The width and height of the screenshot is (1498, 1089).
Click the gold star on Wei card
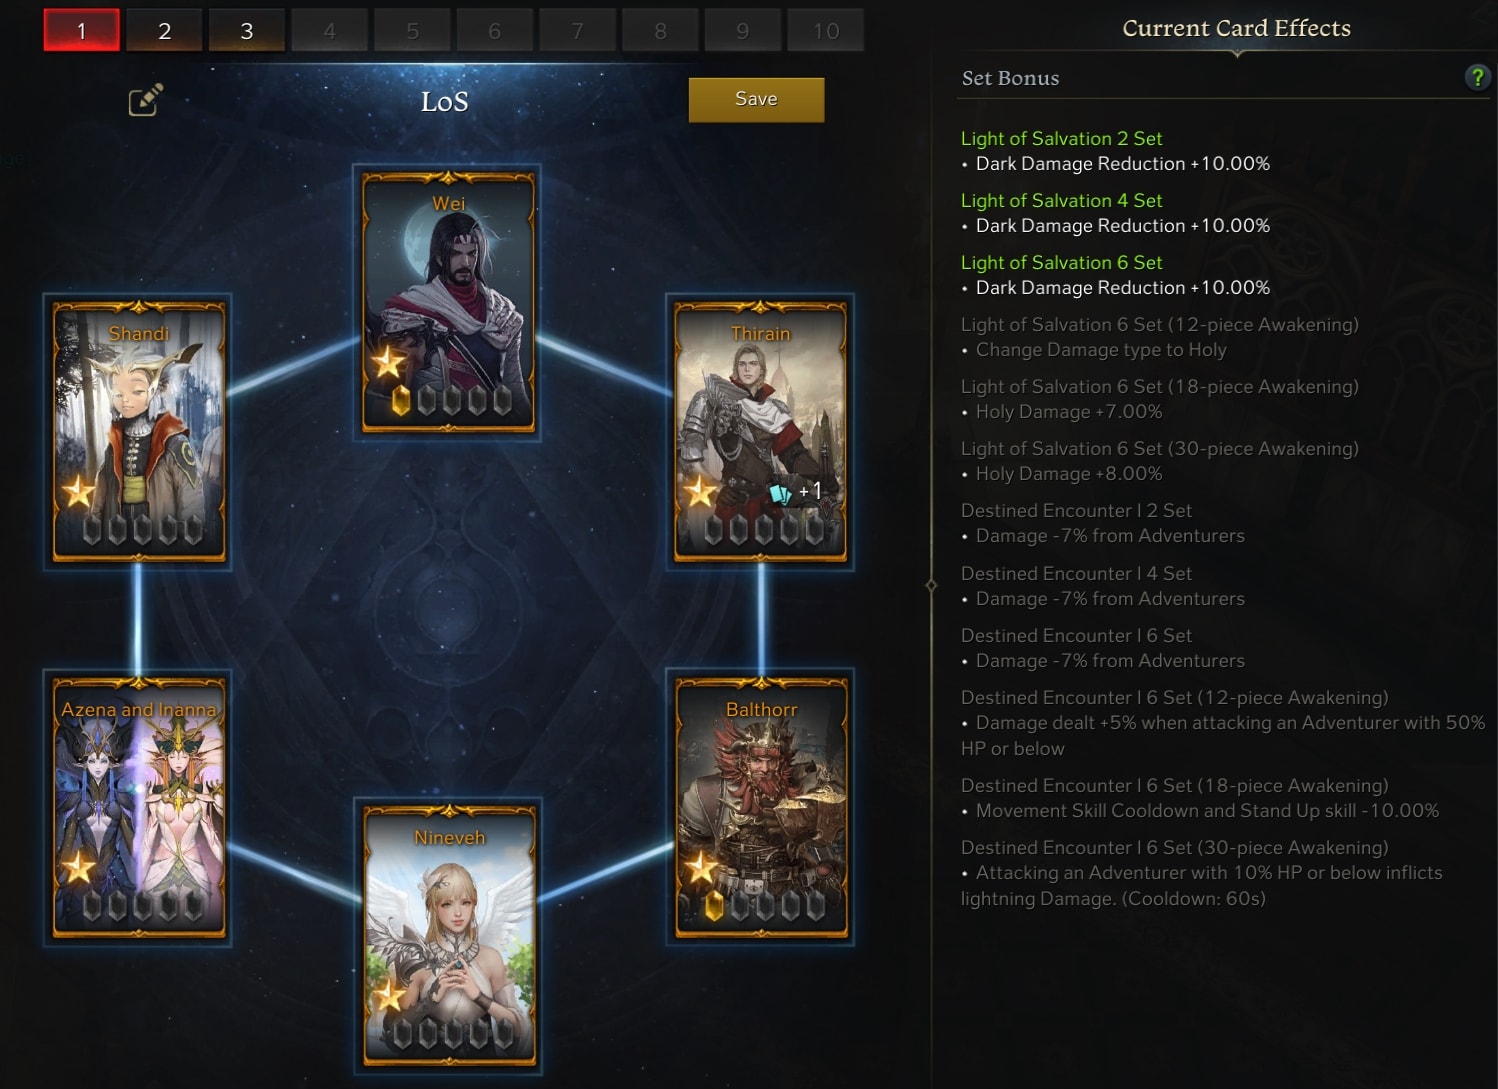tap(388, 361)
